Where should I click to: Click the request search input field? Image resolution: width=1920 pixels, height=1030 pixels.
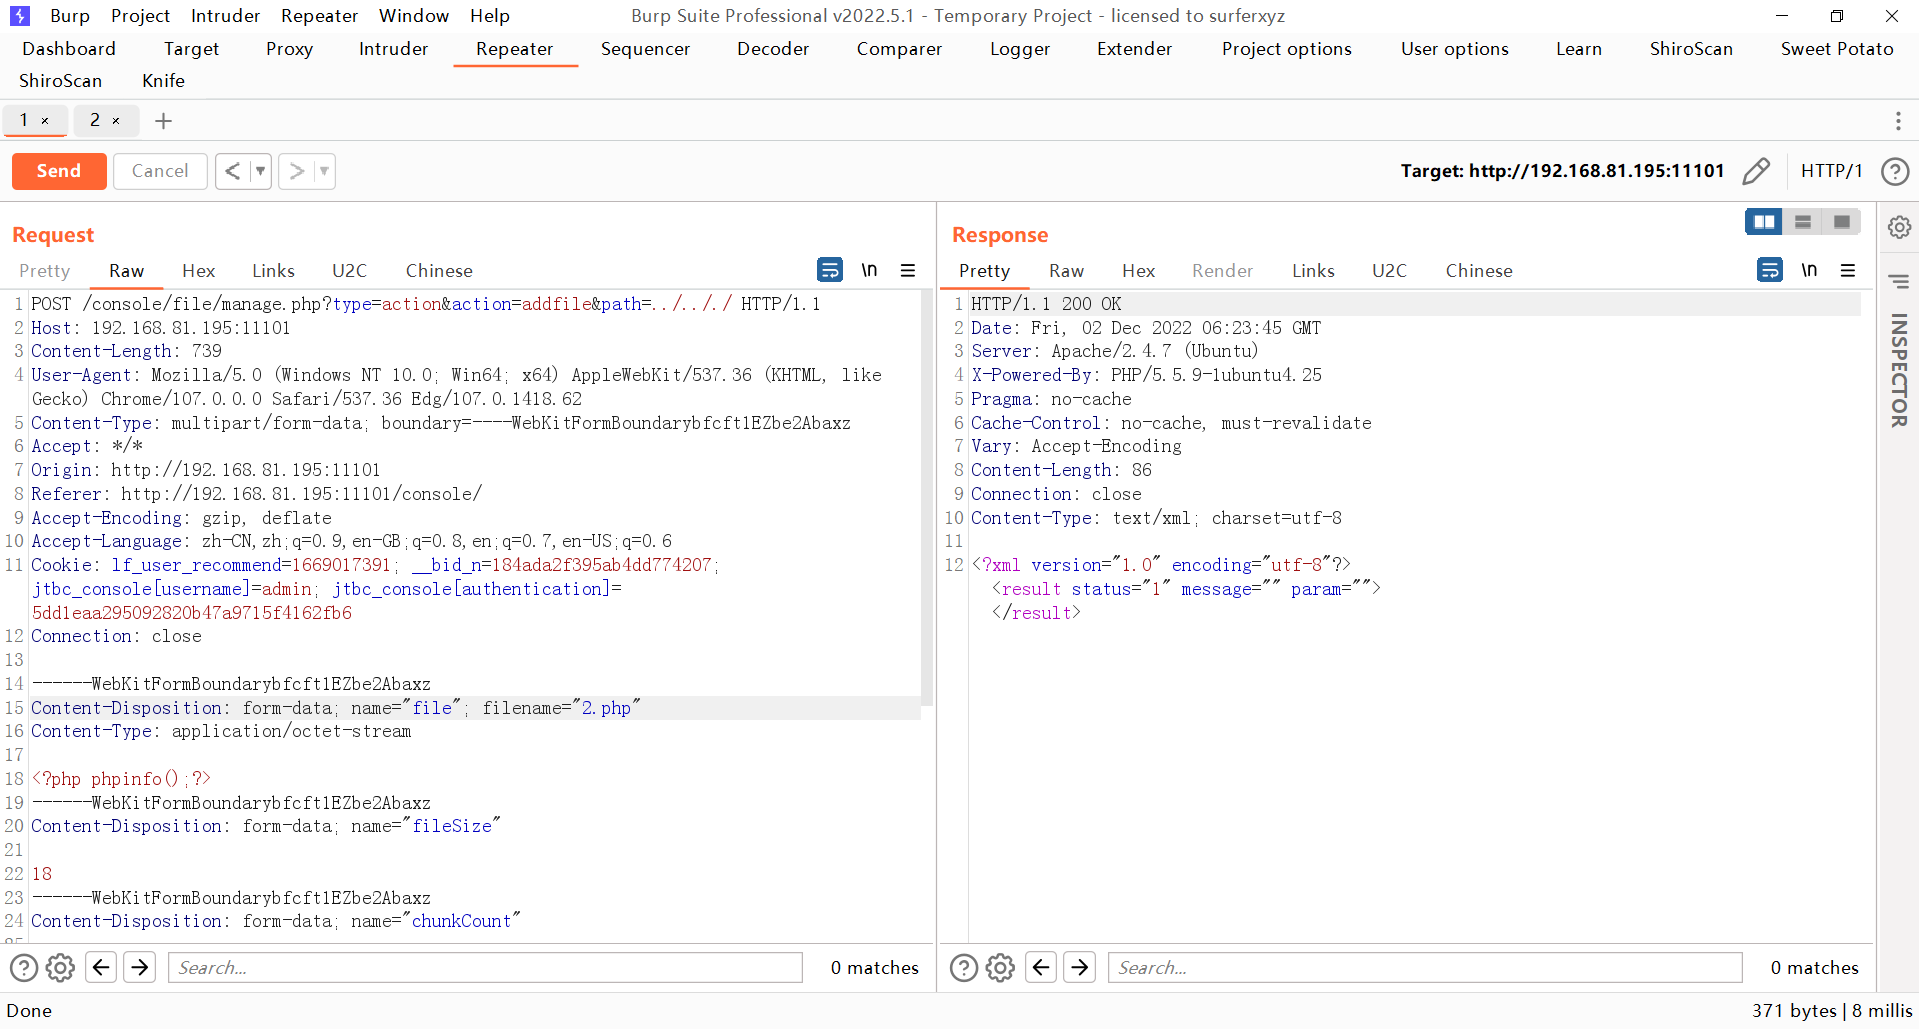click(x=486, y=967)
